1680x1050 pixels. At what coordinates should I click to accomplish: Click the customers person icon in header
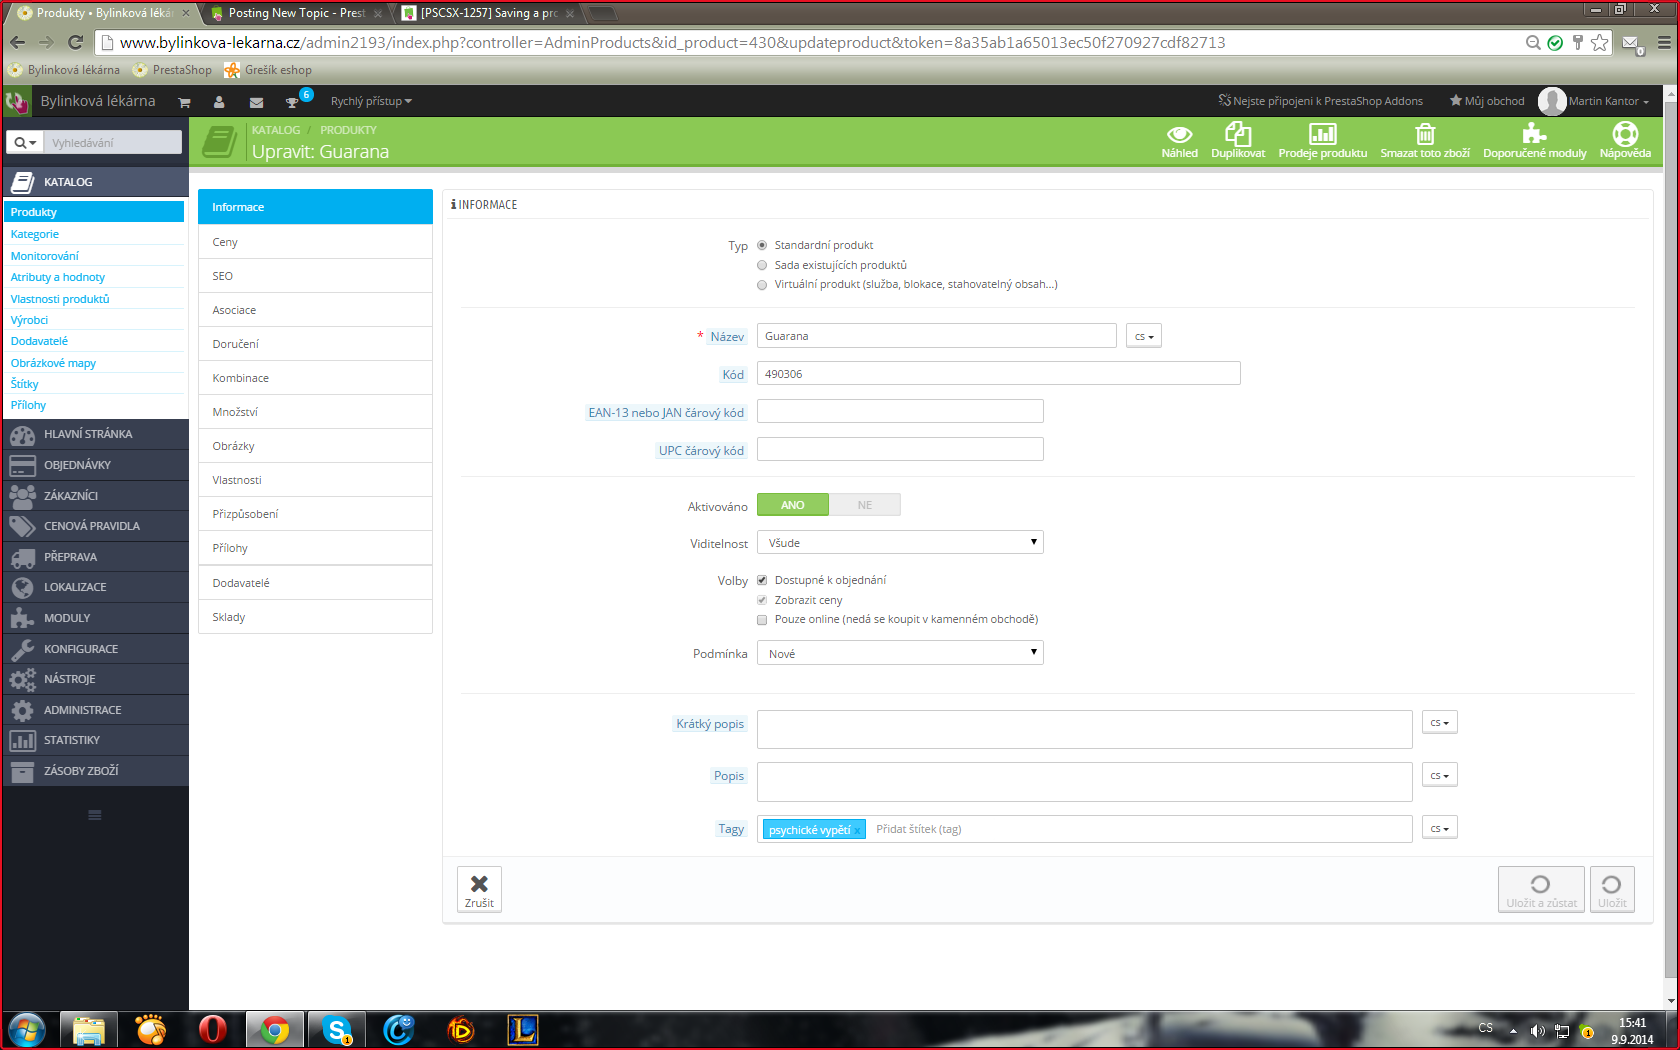pos(219,102)
